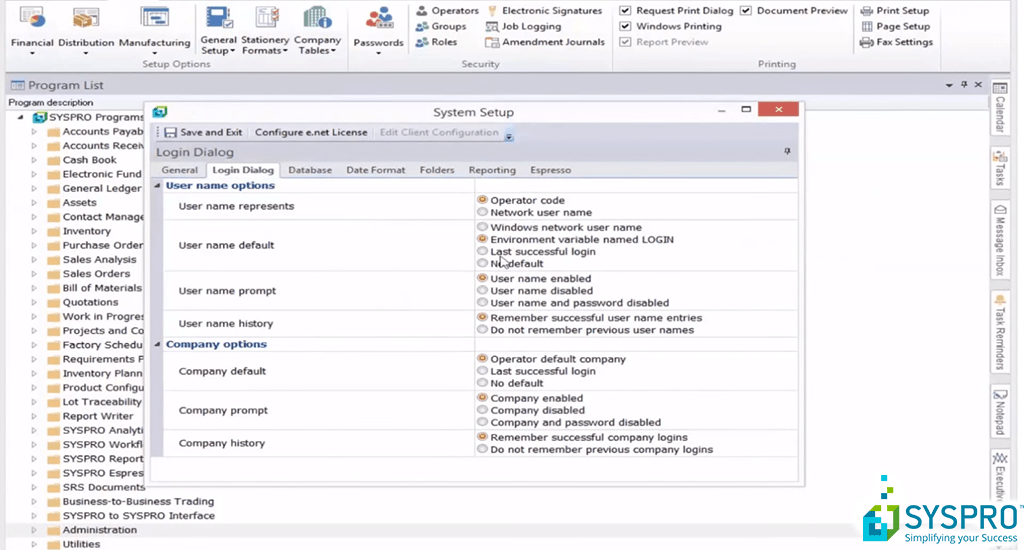
Task: Open the System Setup toolbar overflow arrow
Action: coord(509,137)
